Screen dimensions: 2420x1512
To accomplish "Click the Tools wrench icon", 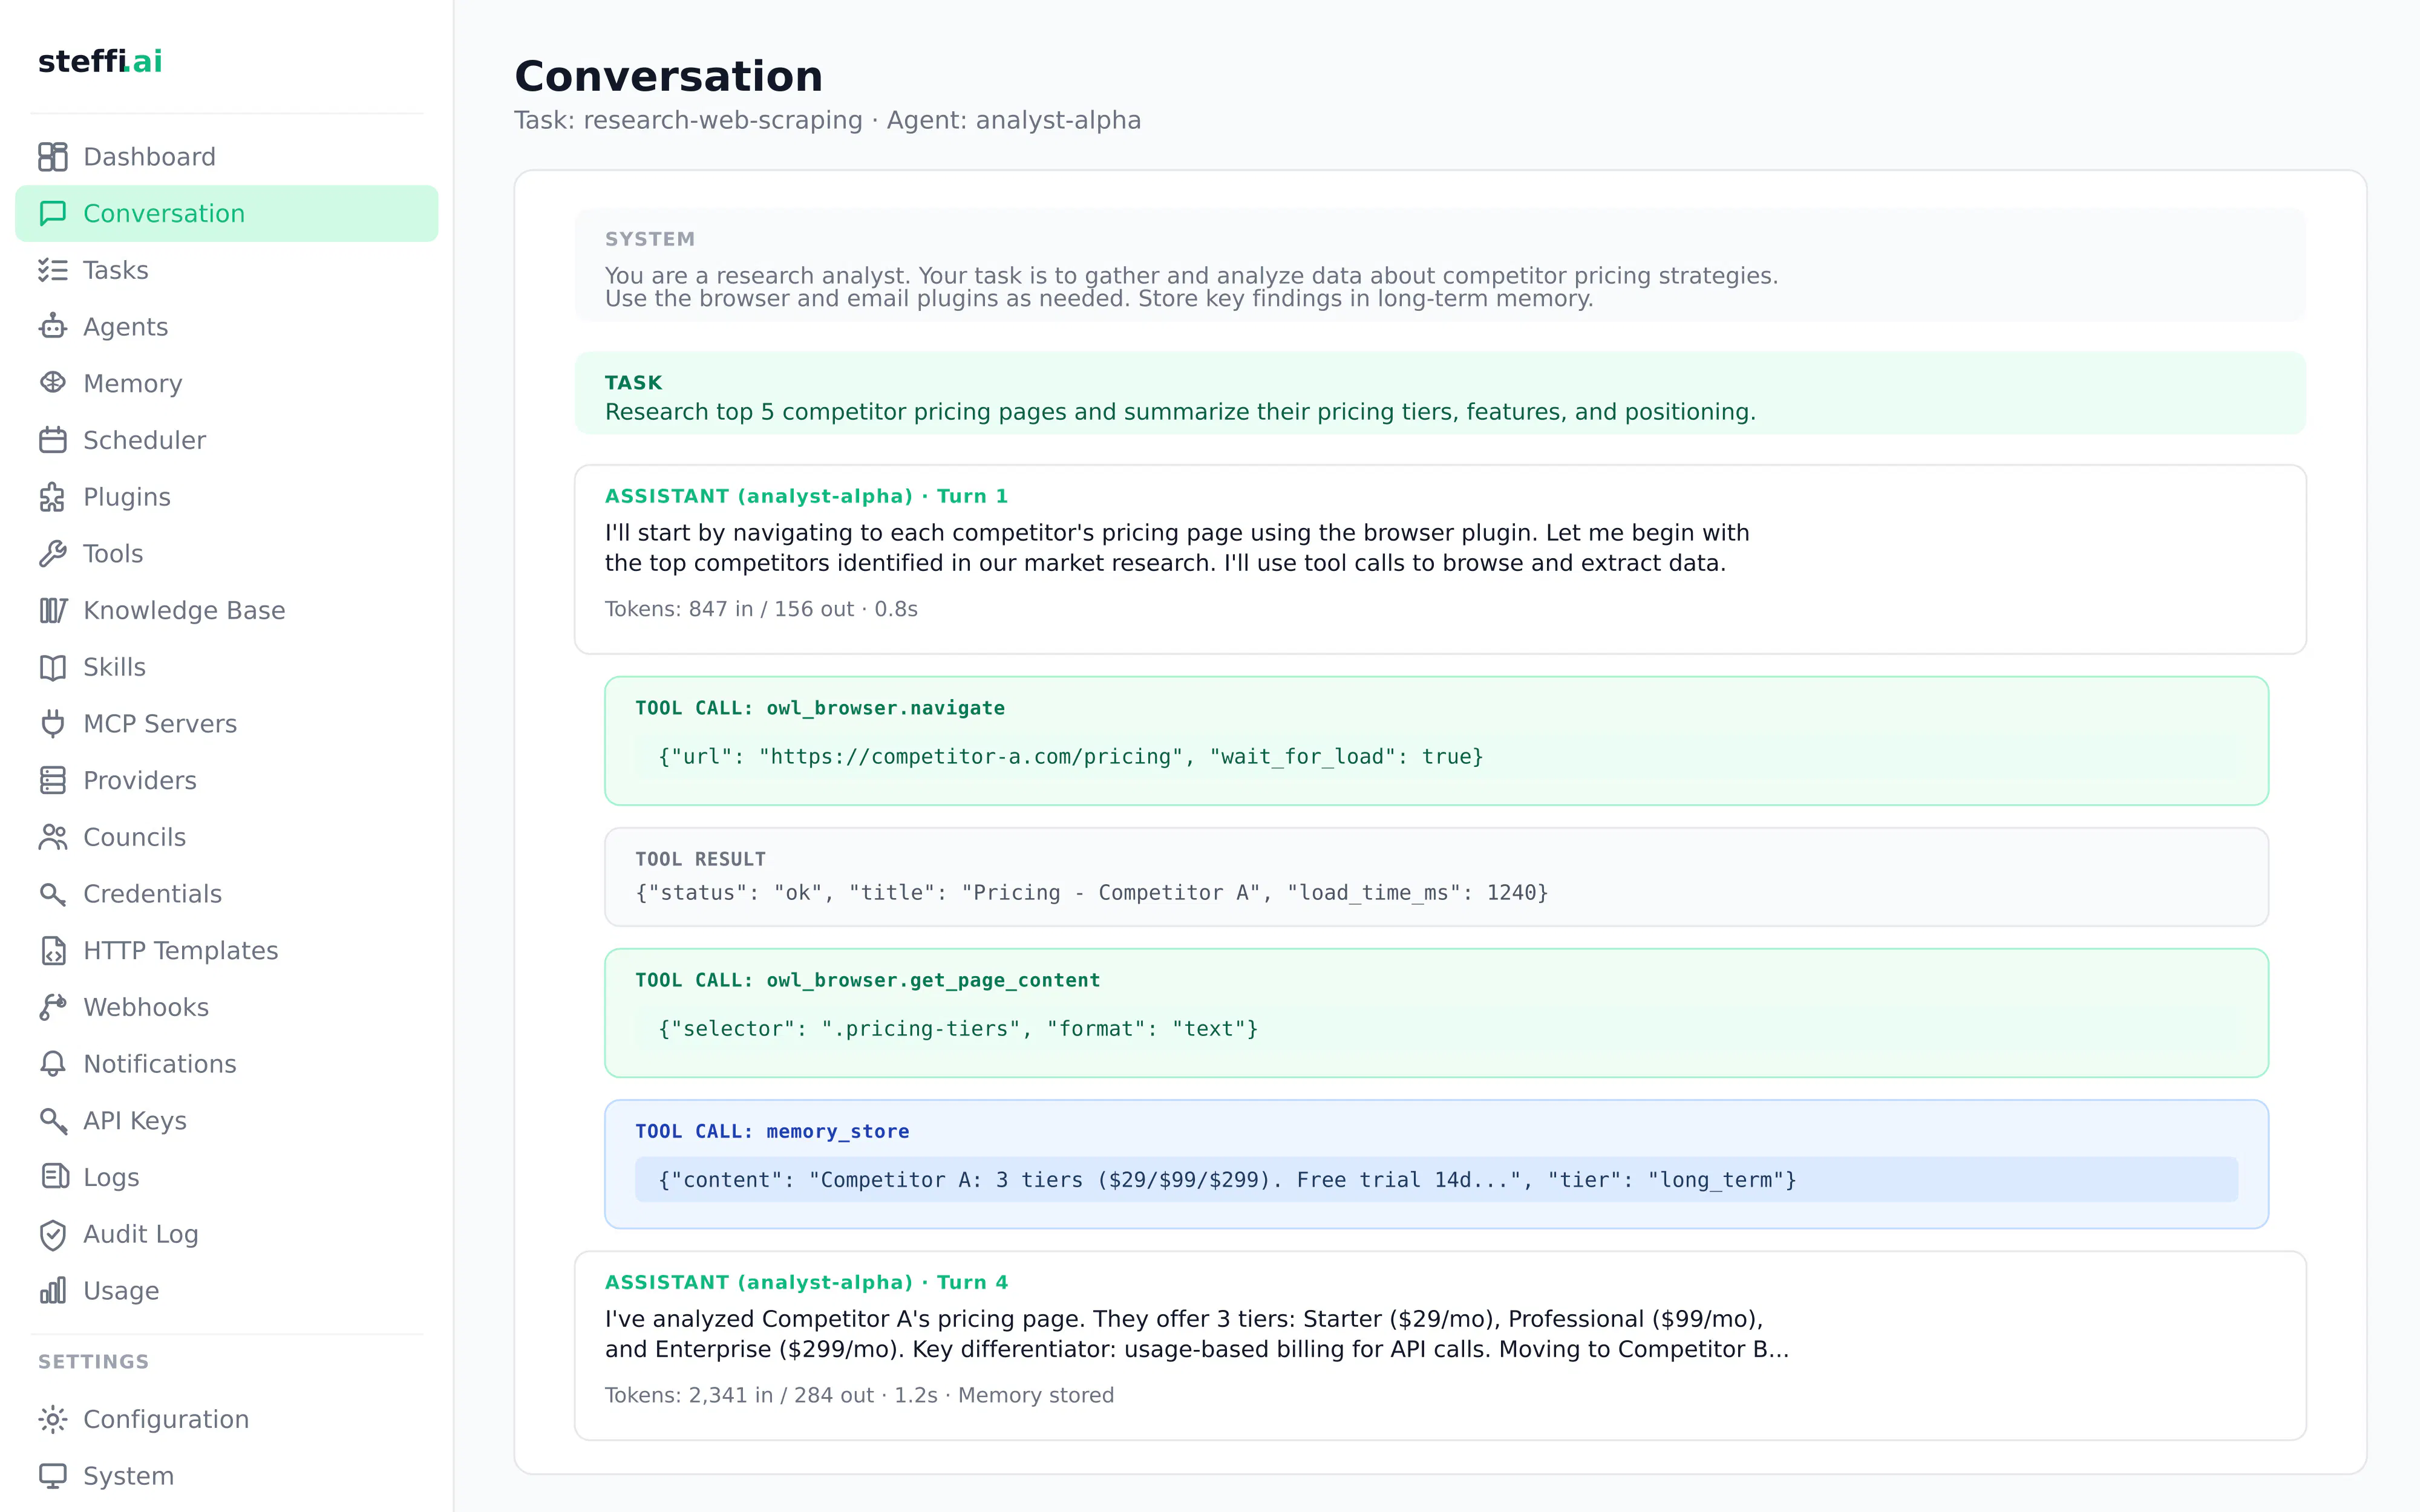I will (53, 554).
